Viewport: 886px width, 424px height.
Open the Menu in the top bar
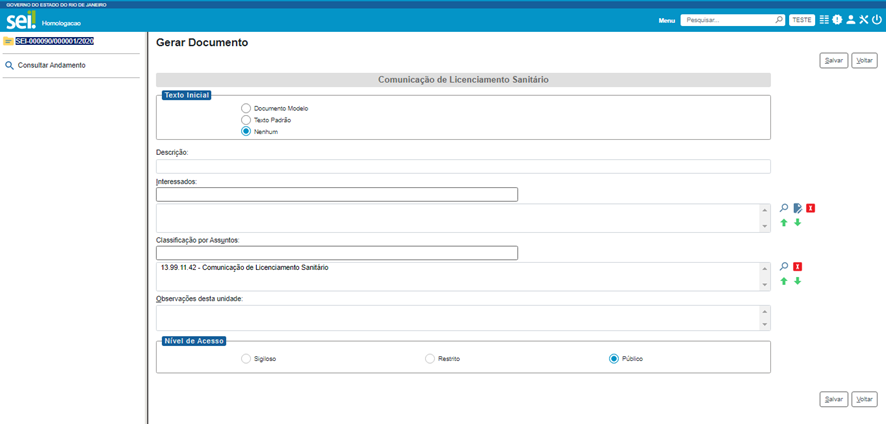[x=667, y=20]
